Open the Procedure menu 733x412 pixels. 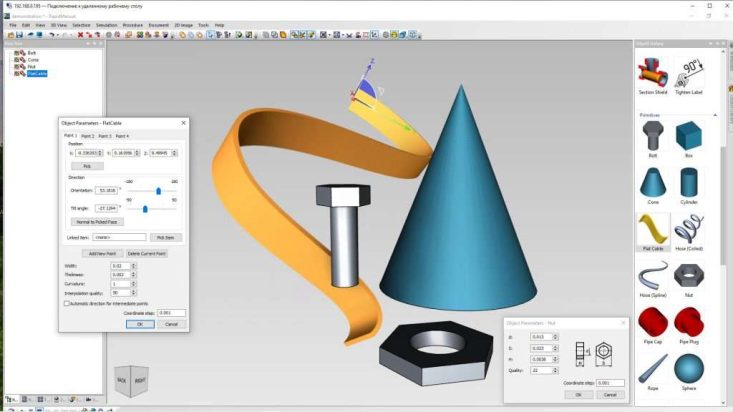(133, 25)
